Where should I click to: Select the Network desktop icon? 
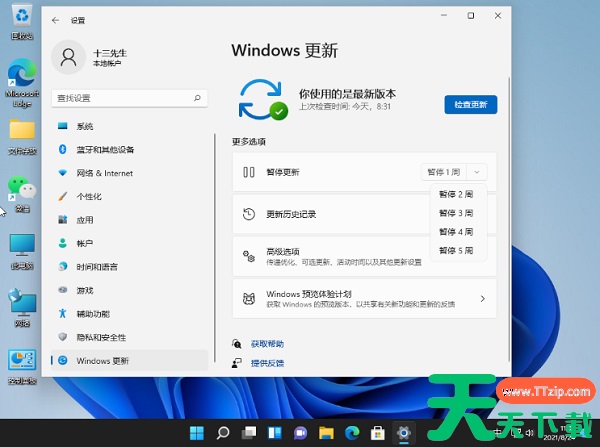(22, 308)
